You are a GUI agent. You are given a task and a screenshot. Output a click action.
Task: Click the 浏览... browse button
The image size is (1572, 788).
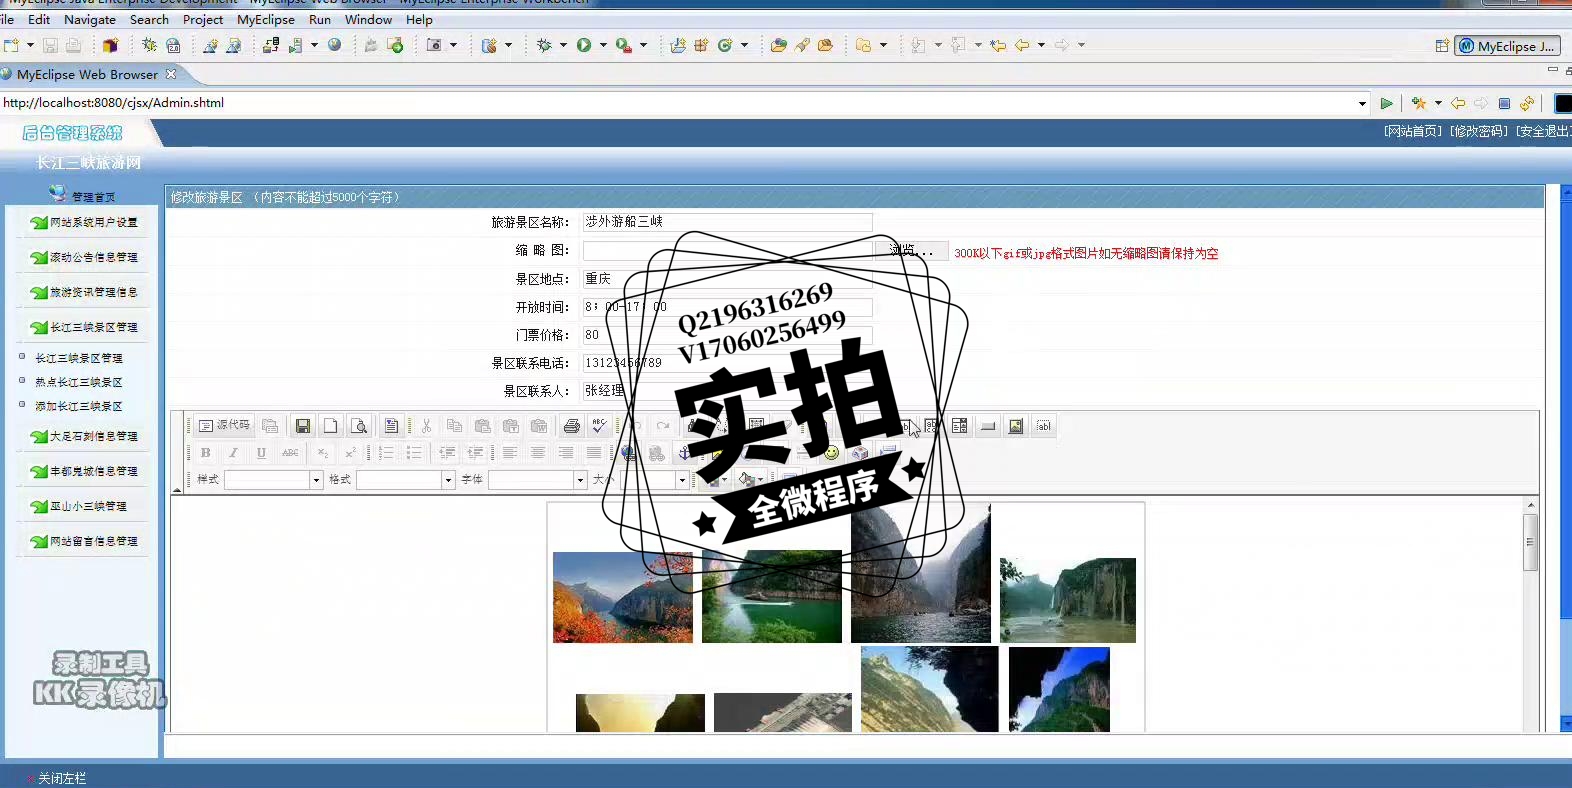click(911, 250)
